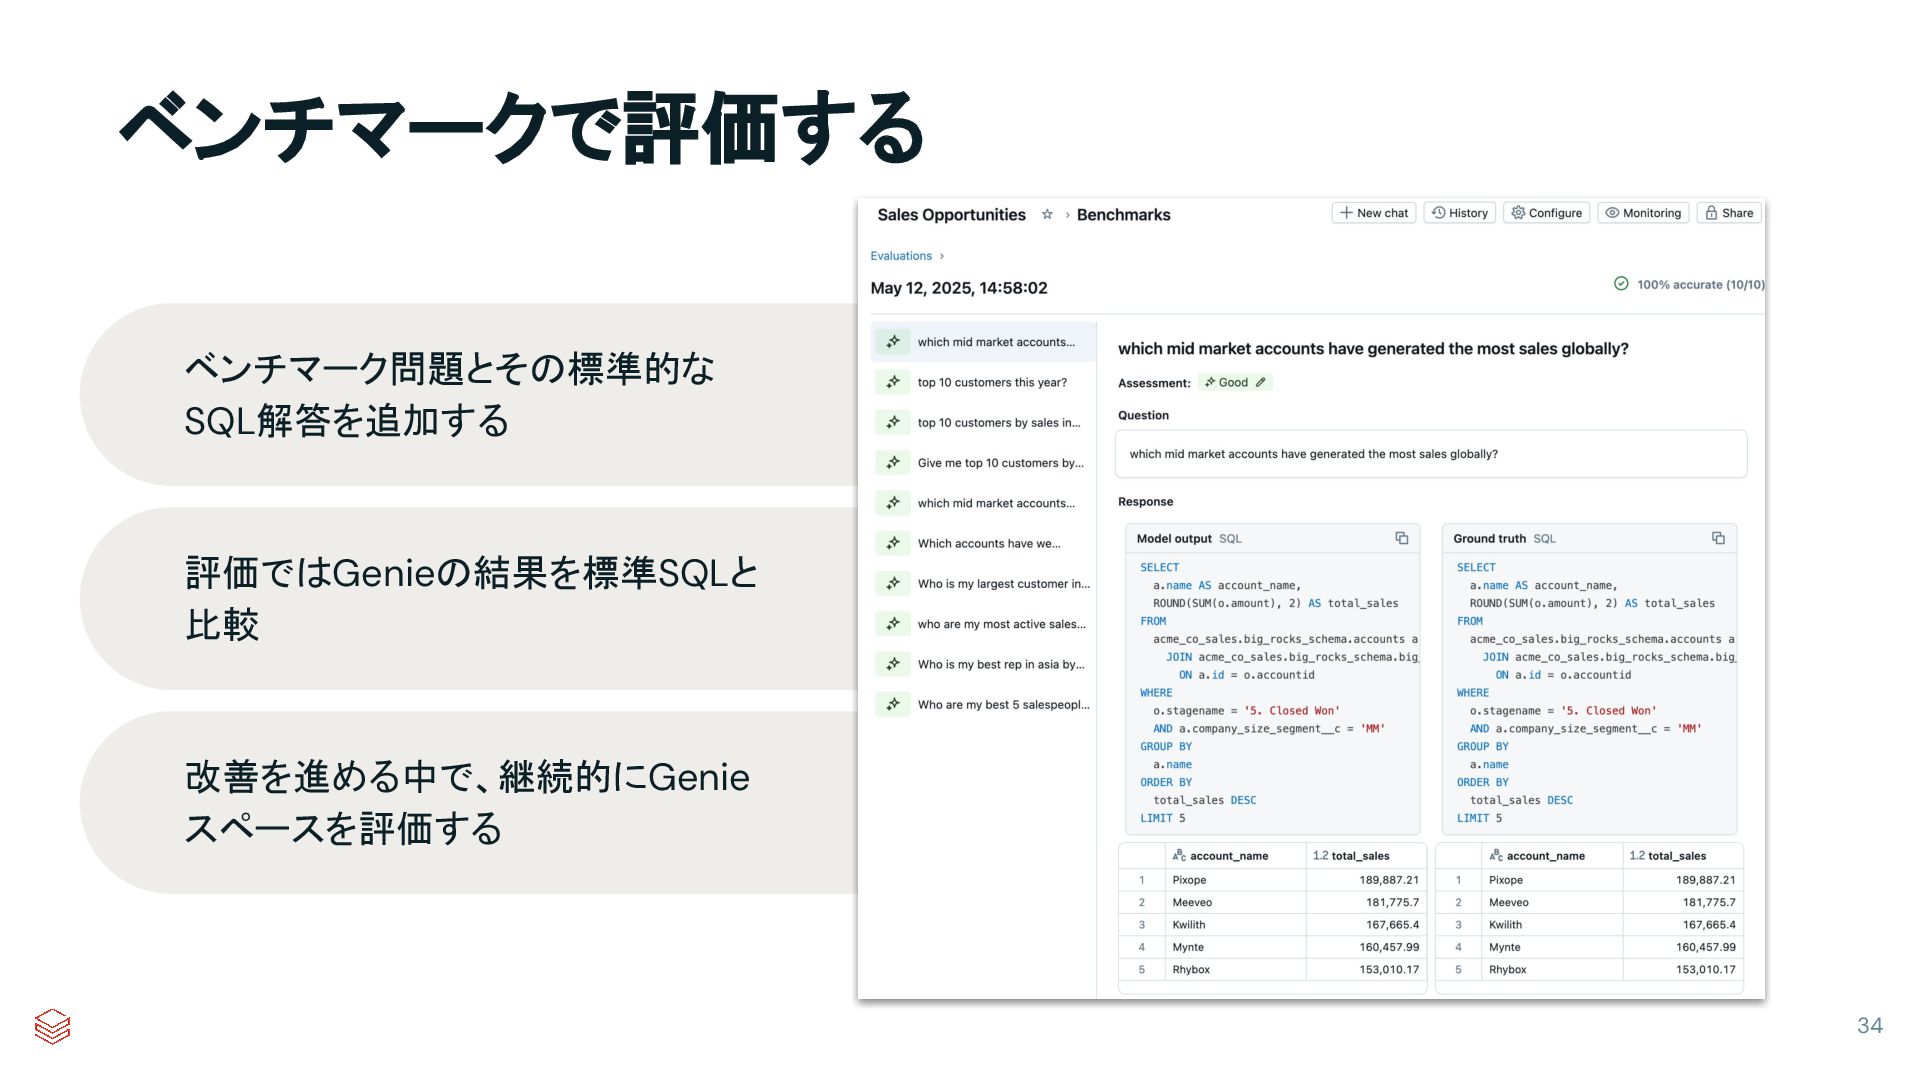Edit the Good assessment with pencil icon
Viewport: 1918px width, 1080px height.
point(1260,382)
